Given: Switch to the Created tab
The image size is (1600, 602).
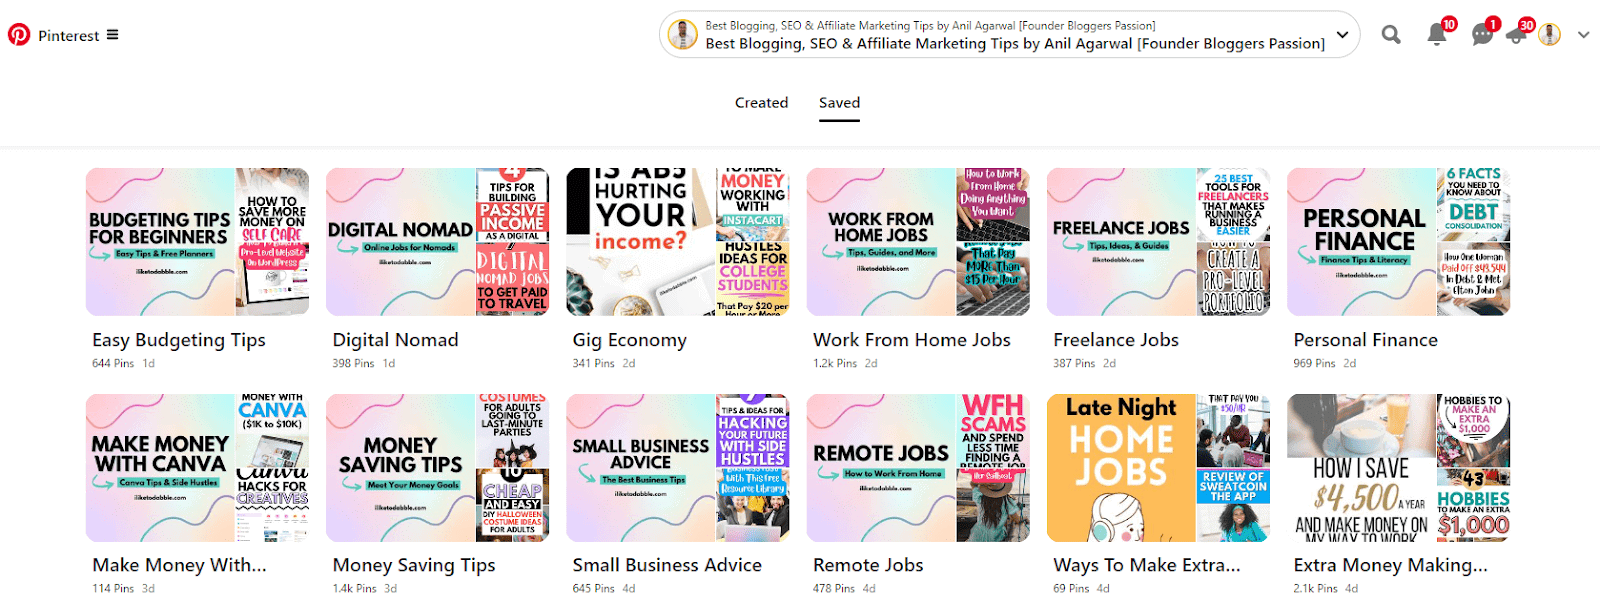Looking at the screenshot, I should 761,102.
